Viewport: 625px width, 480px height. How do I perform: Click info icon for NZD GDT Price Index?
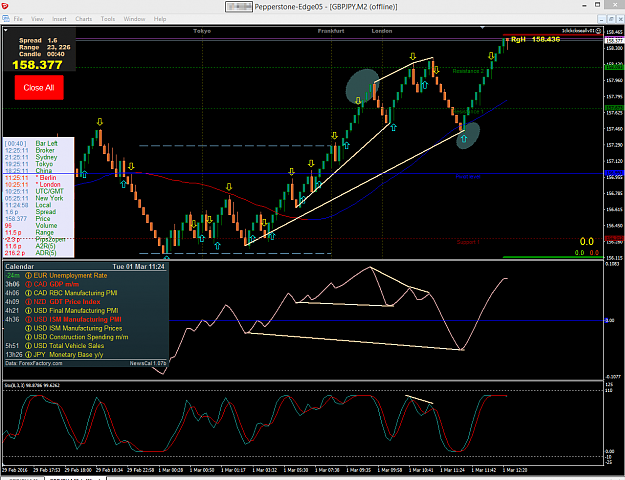[x=28, y=302]
